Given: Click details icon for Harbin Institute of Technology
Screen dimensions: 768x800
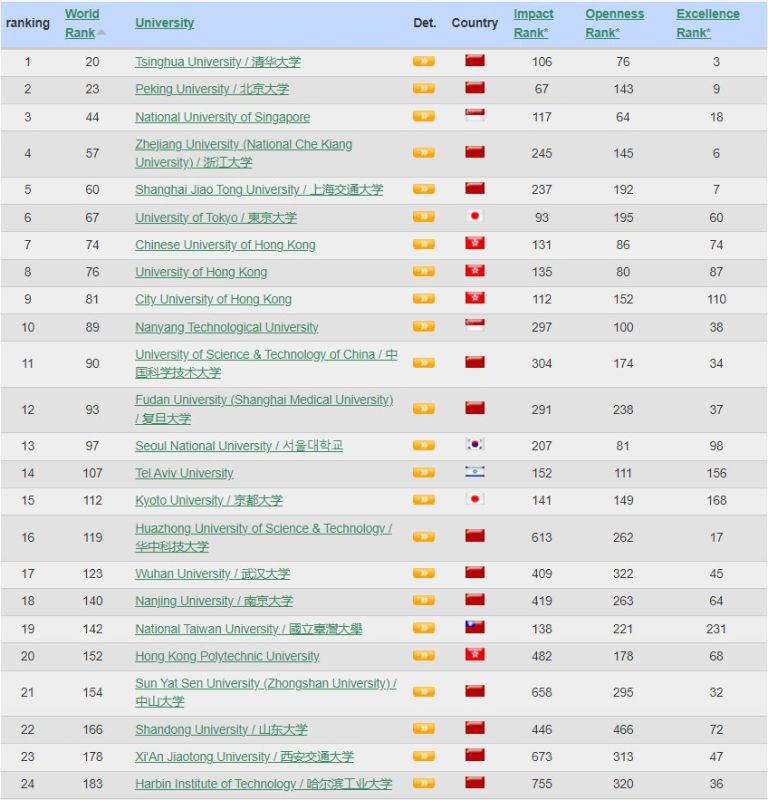Looking at the screenshot, I should [424, 783].
